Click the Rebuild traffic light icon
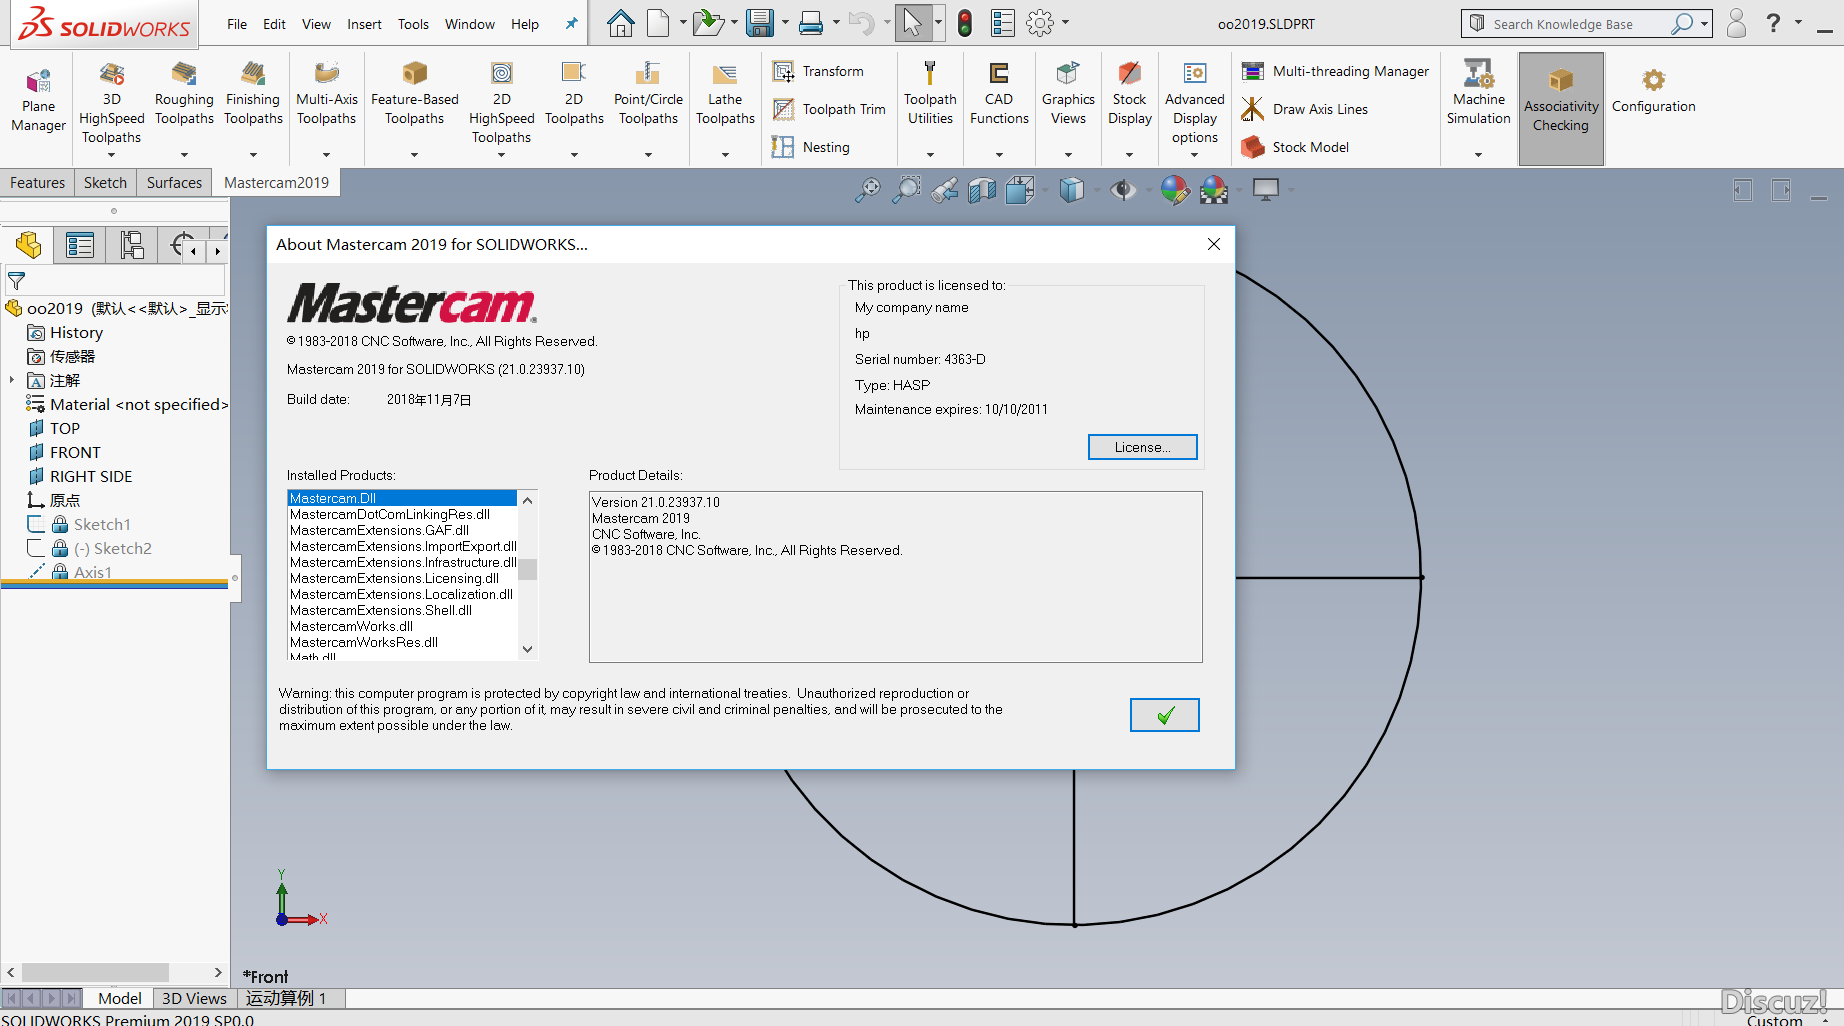Screen dimensions: 1844x1026 click(965, 23)
